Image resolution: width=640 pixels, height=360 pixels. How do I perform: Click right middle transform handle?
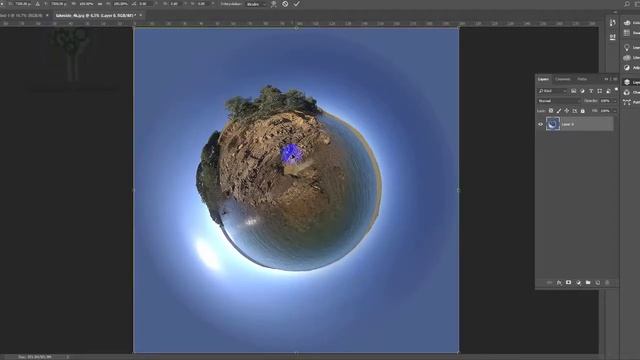459,190
